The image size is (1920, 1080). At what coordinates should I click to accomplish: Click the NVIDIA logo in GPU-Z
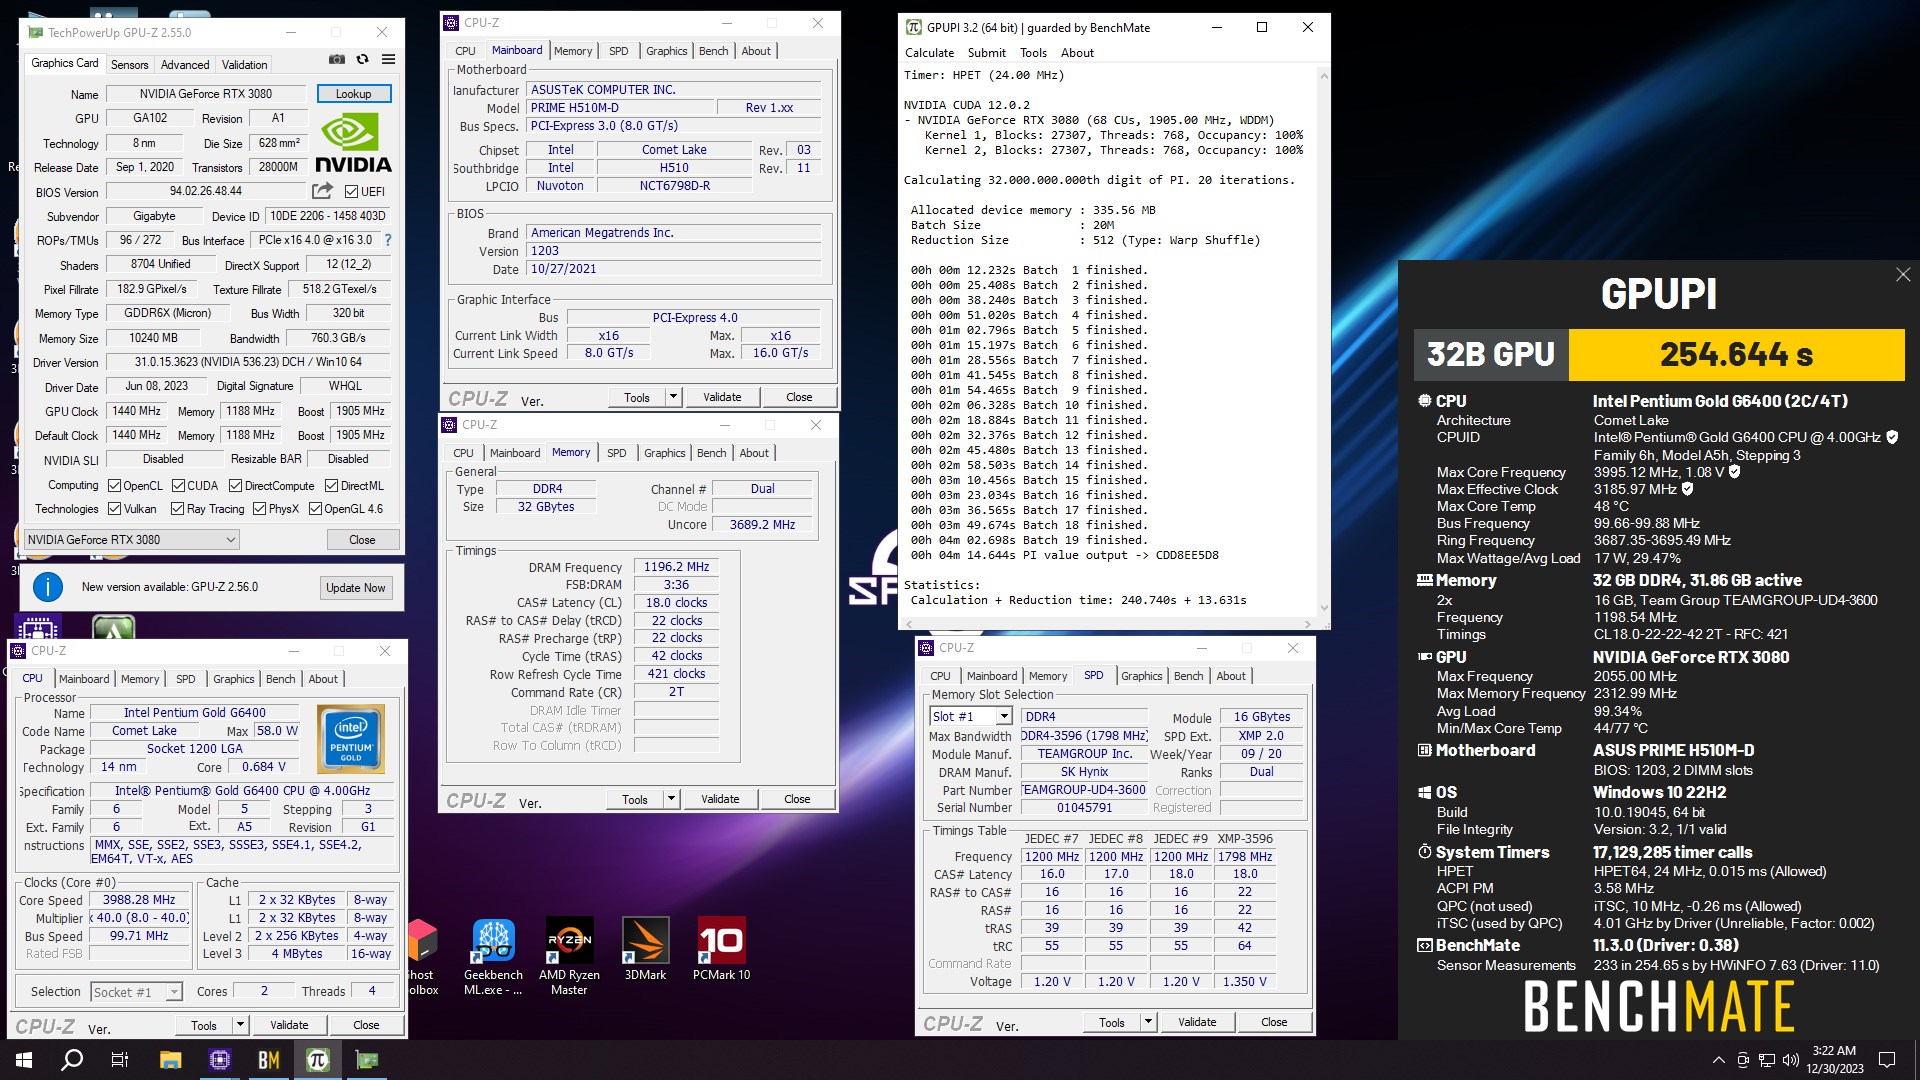click(353, 143)
